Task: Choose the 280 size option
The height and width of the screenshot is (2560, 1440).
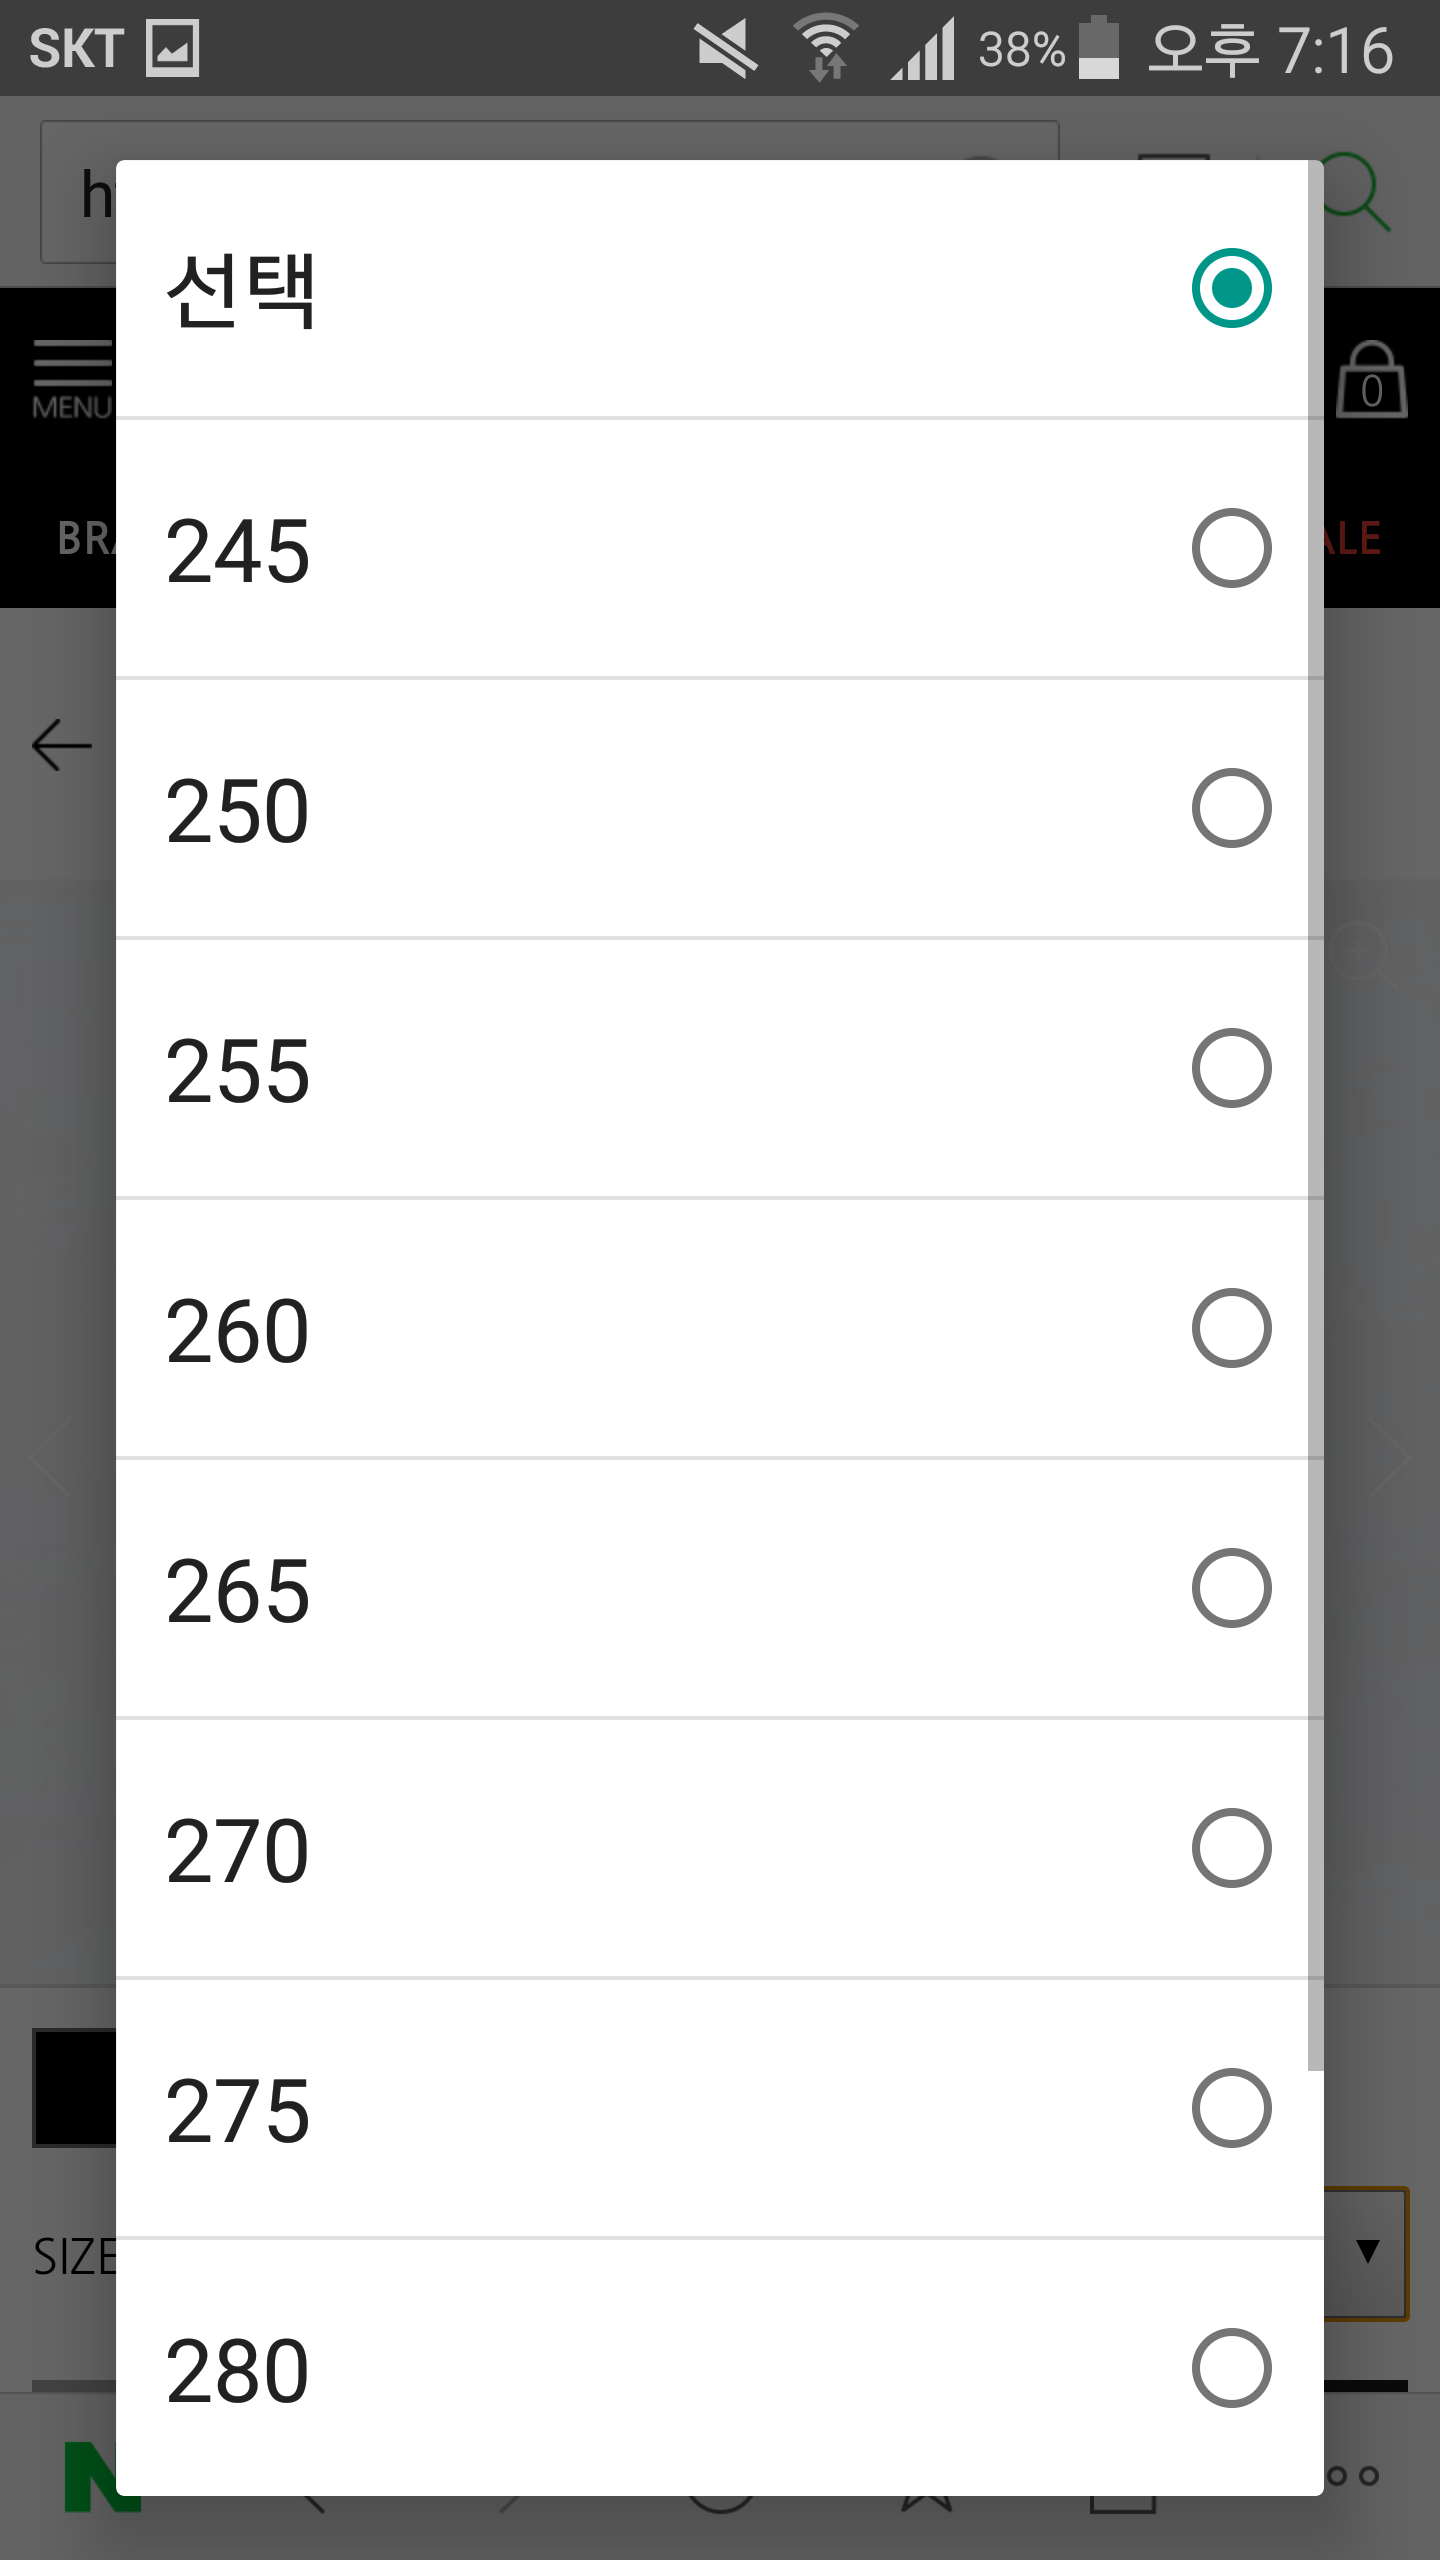Action: coord(719,2368)
